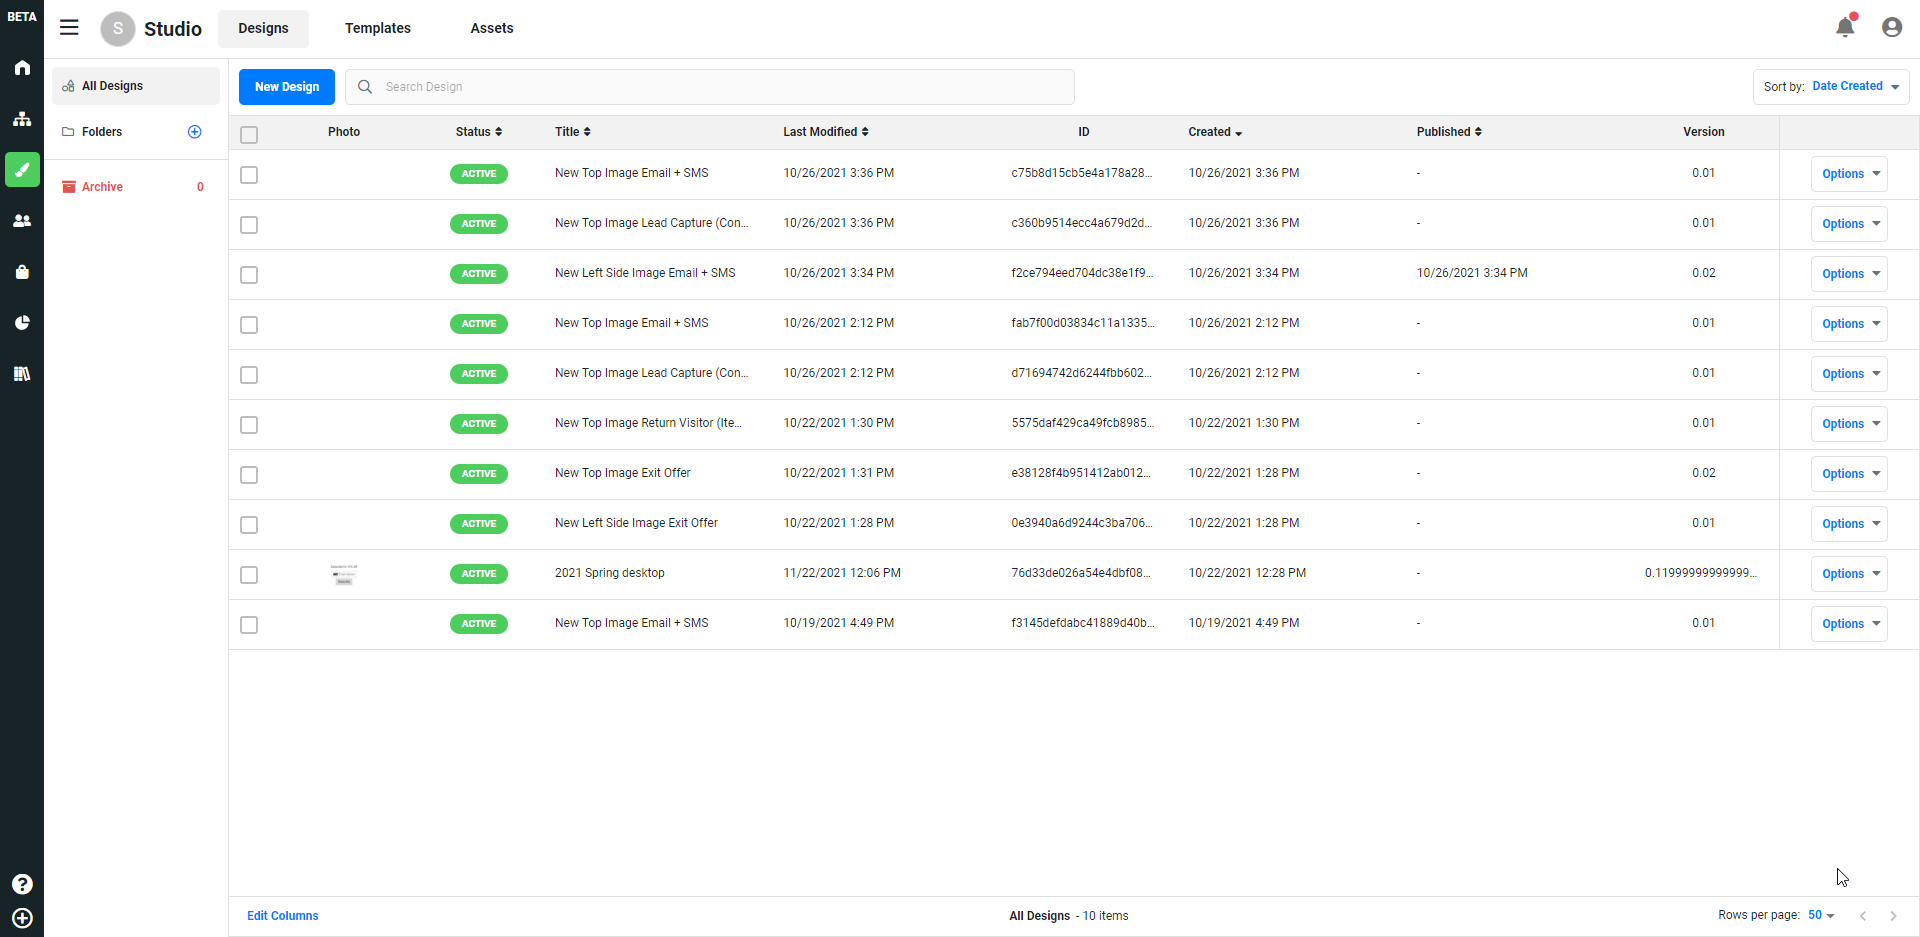Switch to the Templates tab
This screenshot has height=937, width=1920.
click(x=377, y=28)
